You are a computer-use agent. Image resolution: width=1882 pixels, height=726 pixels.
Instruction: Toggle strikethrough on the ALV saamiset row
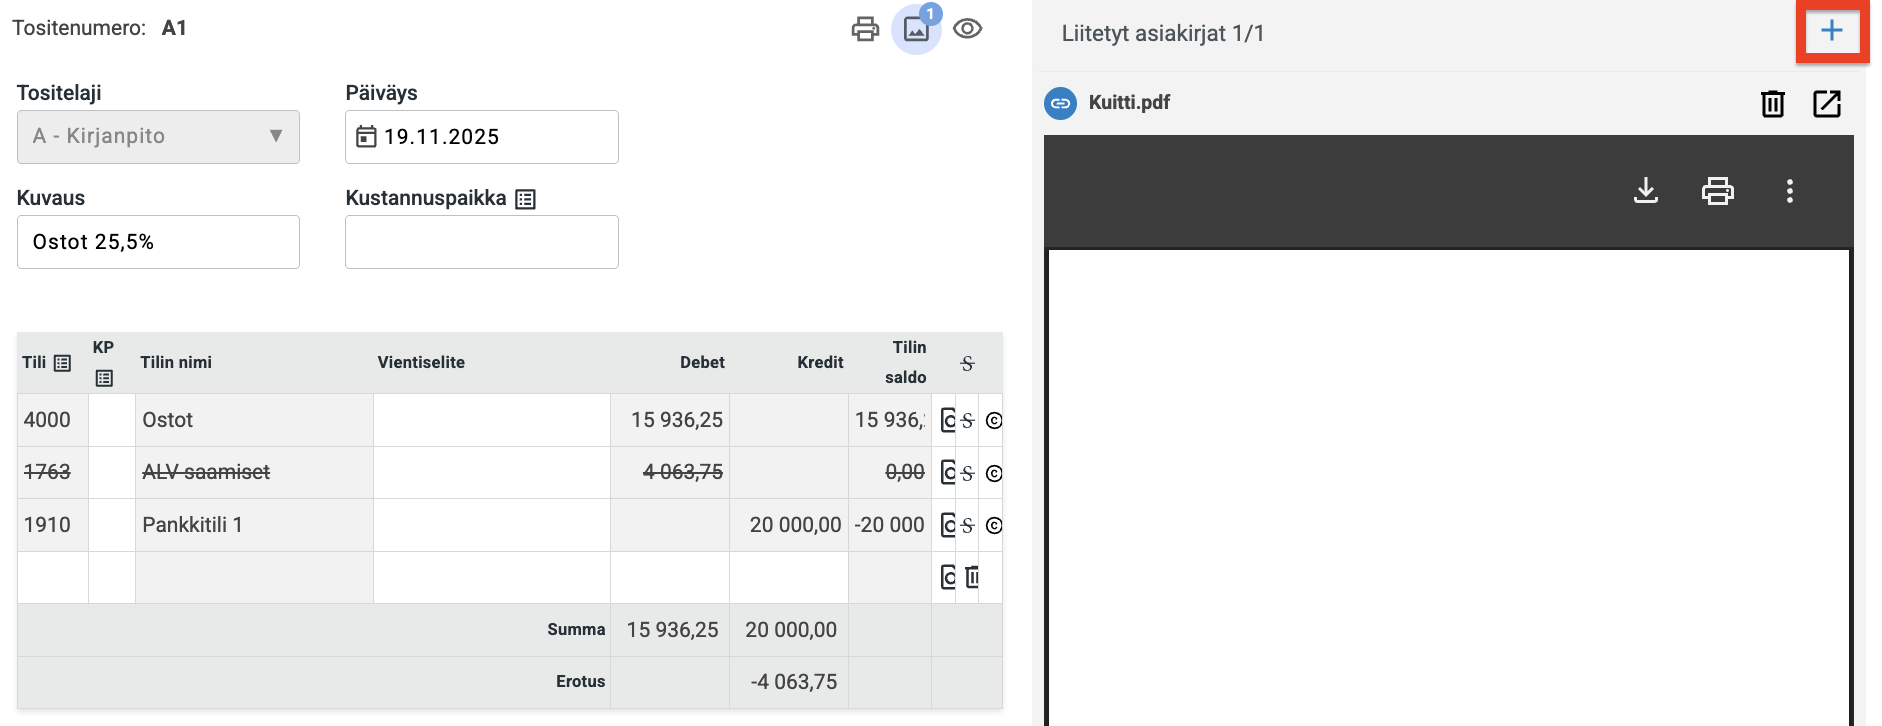click(x=967, y=473)
